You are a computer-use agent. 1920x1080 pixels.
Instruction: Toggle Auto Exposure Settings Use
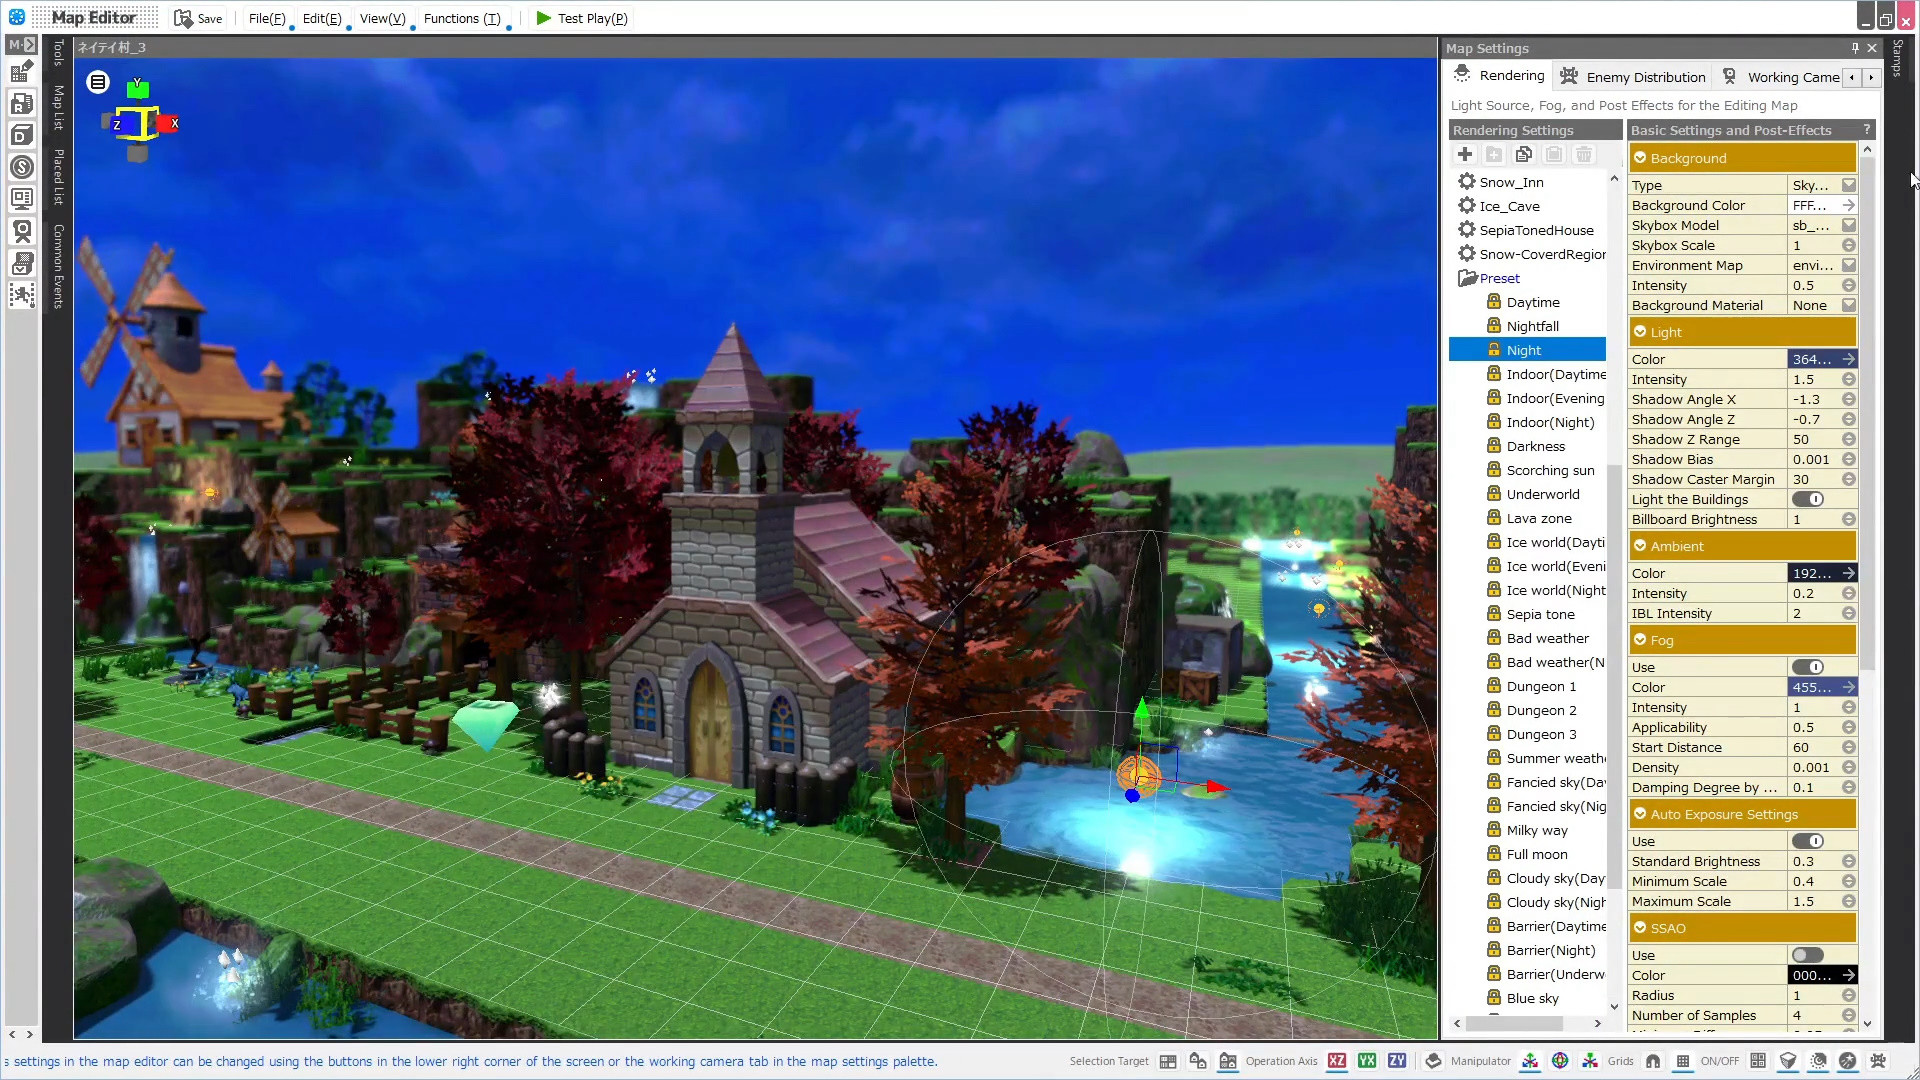(x=1808, y=840)
